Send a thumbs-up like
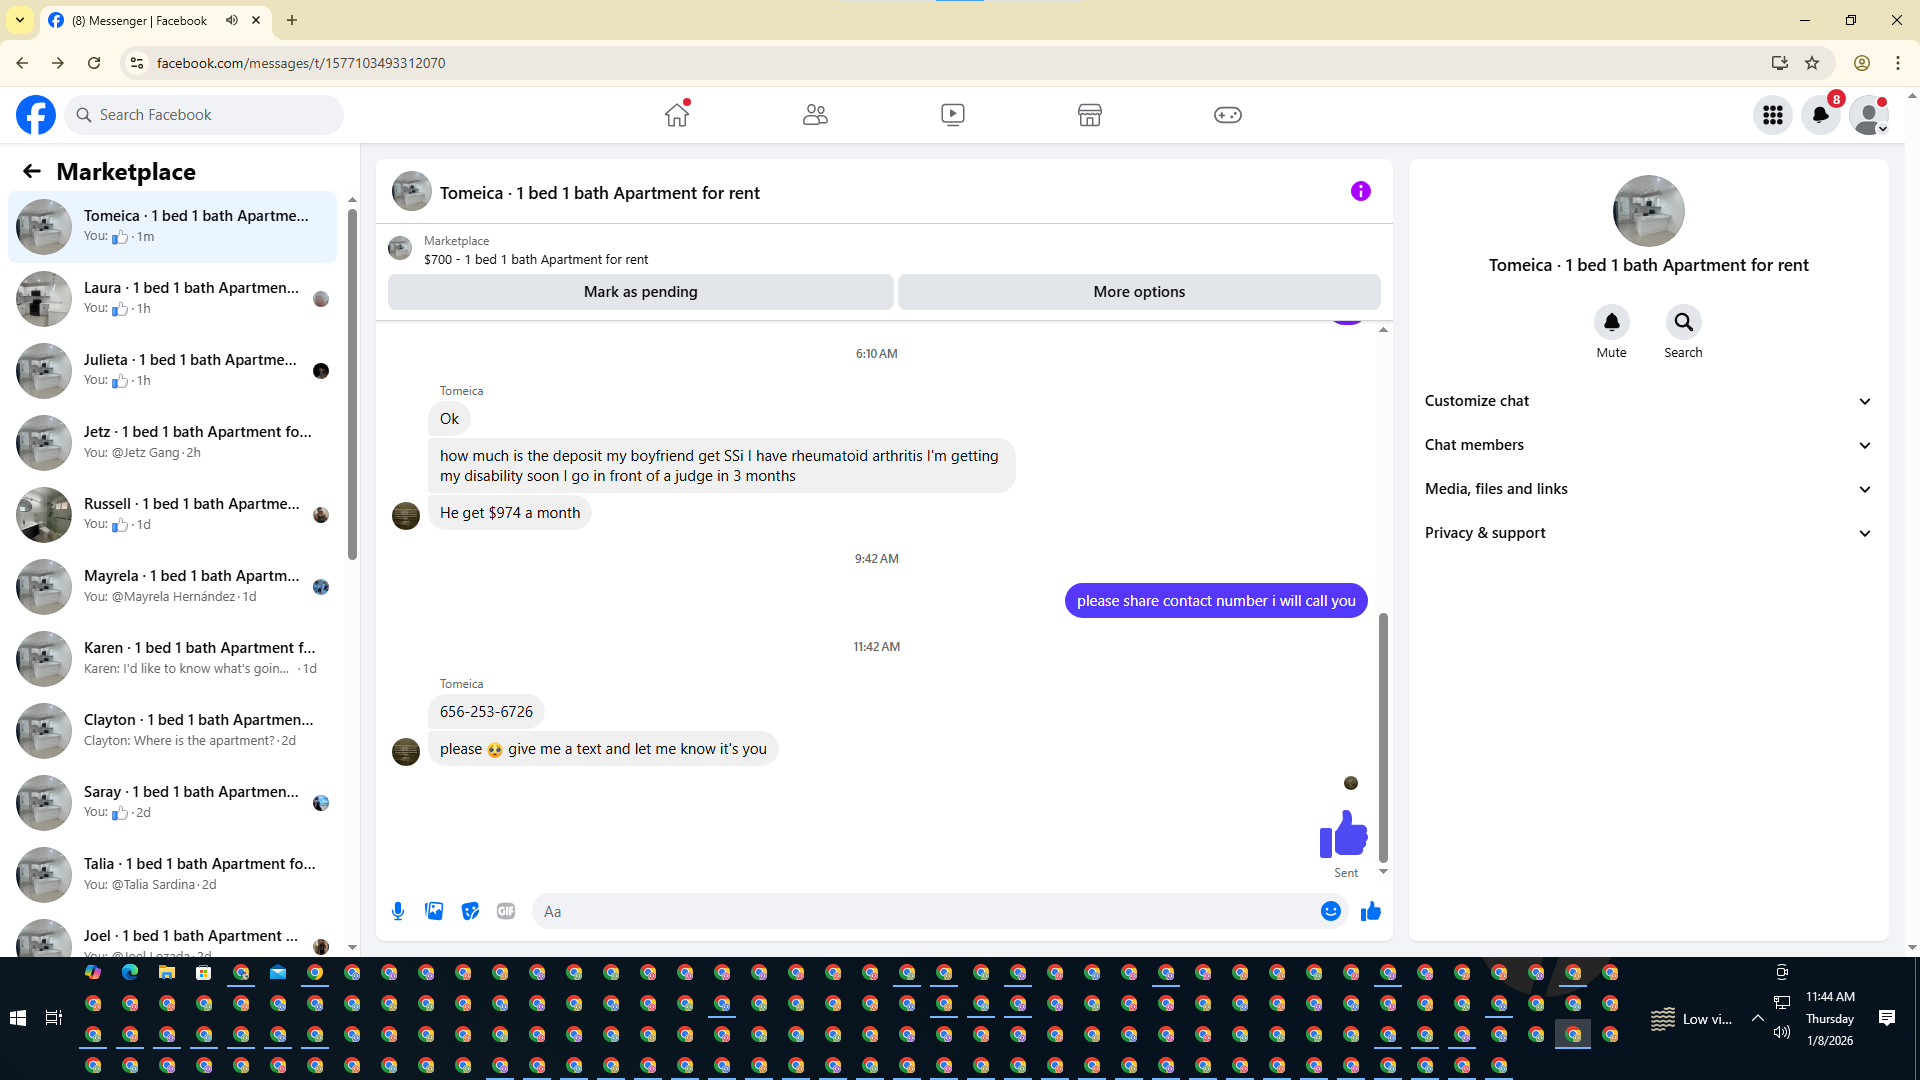This screenshot has height=1080, width=1920. coord(1371,911)
